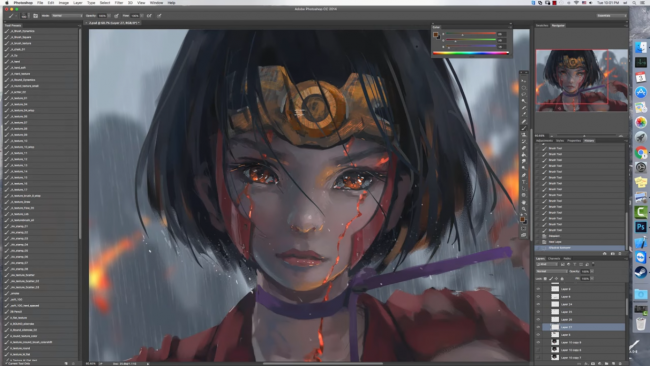The width and height of the screenshot is (650, 366).
Task: Open the layer blending mode dropdown
Action: click(x=551, y=271)
